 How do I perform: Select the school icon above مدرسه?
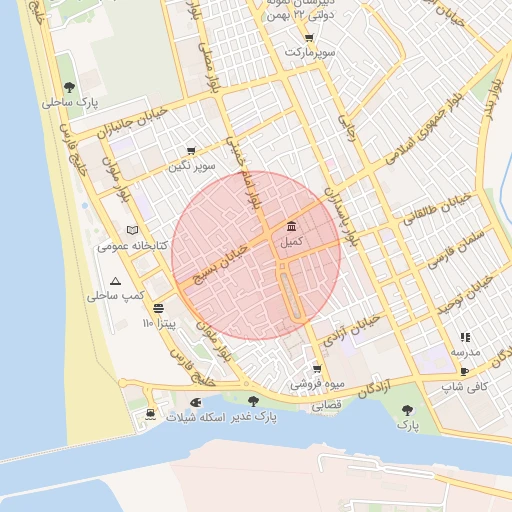coord(465,338)
